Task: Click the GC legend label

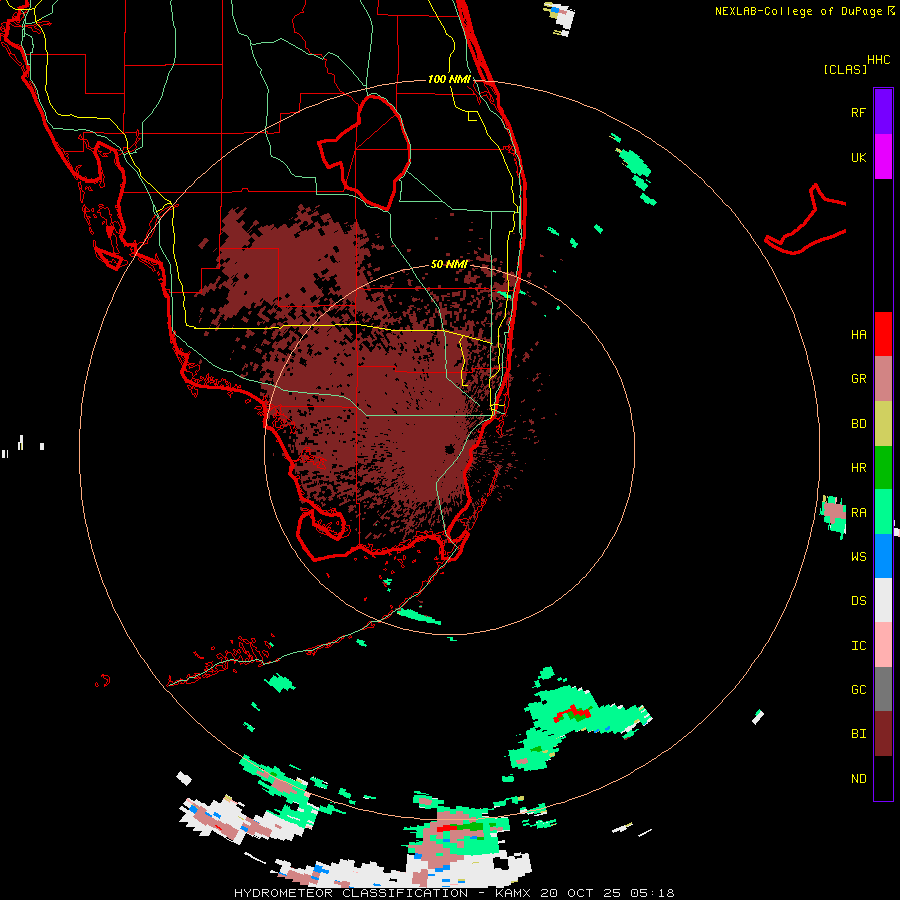Action: (x=858, y=689)
